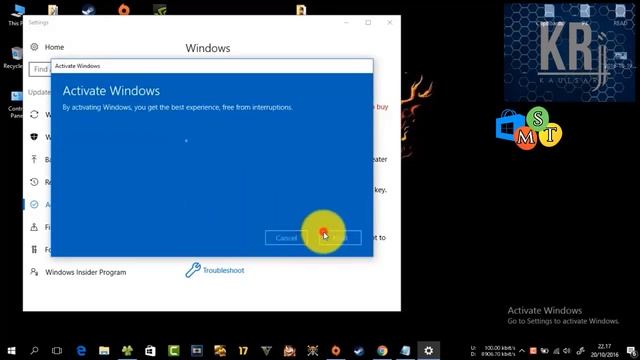Open volume control in system tray
This screenshot has width=640, height=360.
pyautogui.click(x=567, y=351)
